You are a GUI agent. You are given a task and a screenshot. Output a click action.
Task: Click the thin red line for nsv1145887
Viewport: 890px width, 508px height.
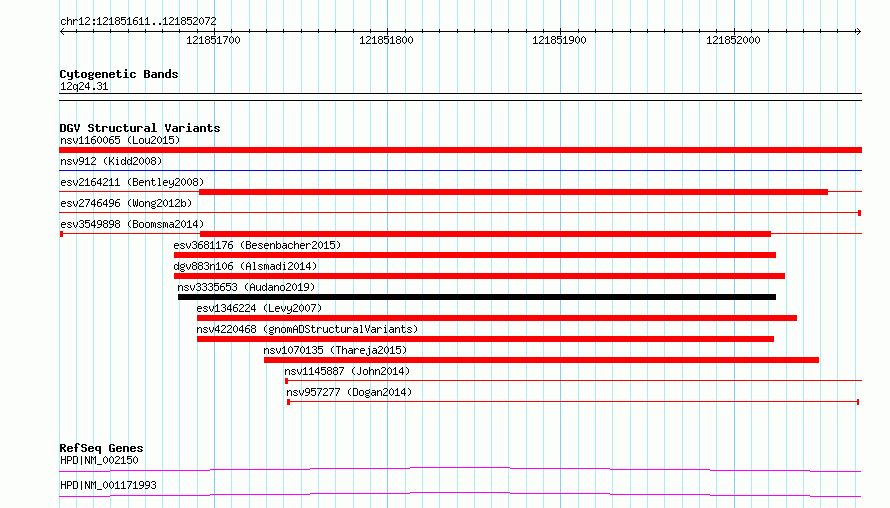[x=573, y=381]
